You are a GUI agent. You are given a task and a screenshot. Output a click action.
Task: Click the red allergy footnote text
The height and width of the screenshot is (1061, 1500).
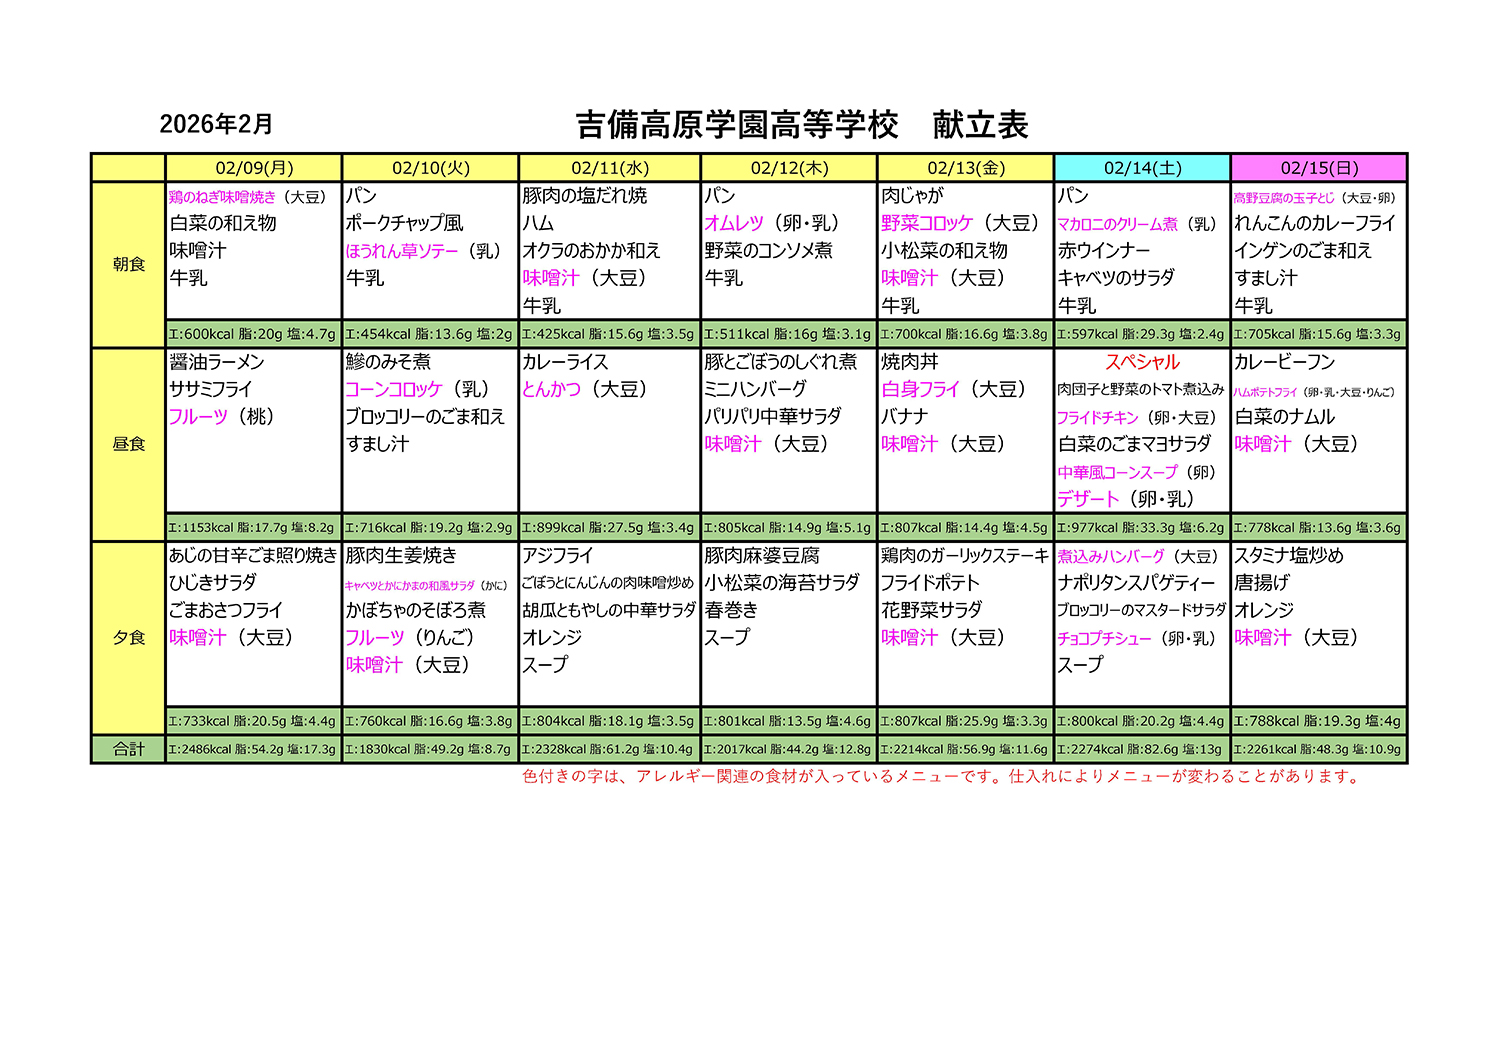coord(940,777)
